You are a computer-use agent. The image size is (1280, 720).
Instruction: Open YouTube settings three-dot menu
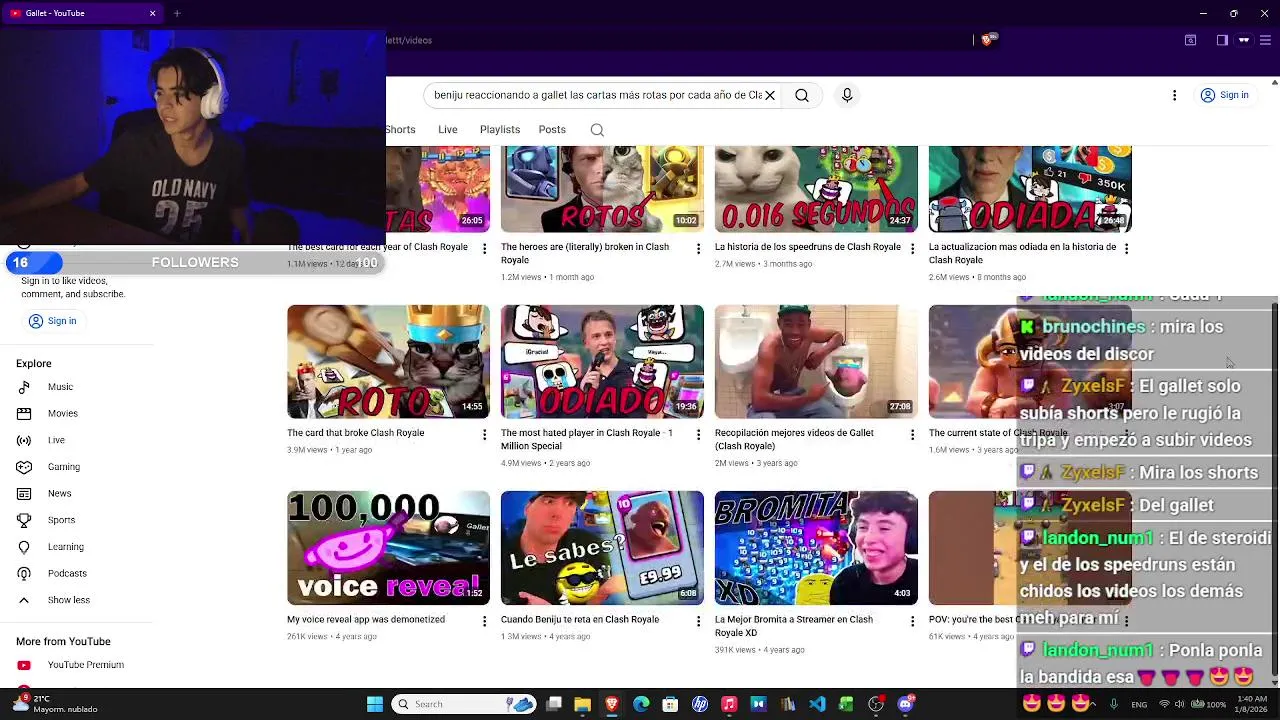coord(1174,95)
